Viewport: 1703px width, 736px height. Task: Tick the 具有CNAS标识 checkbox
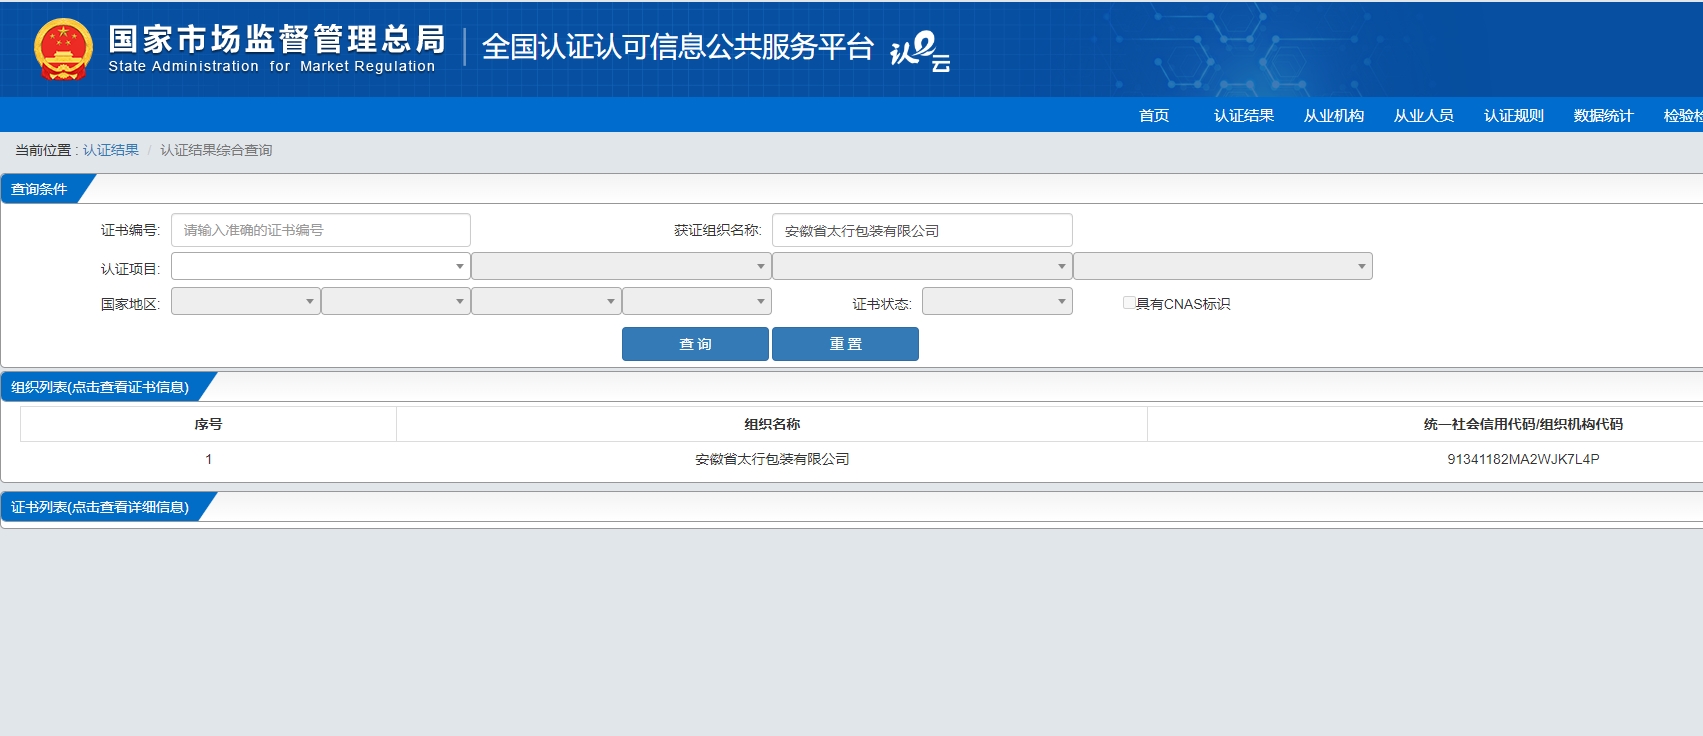point(1129,302)
